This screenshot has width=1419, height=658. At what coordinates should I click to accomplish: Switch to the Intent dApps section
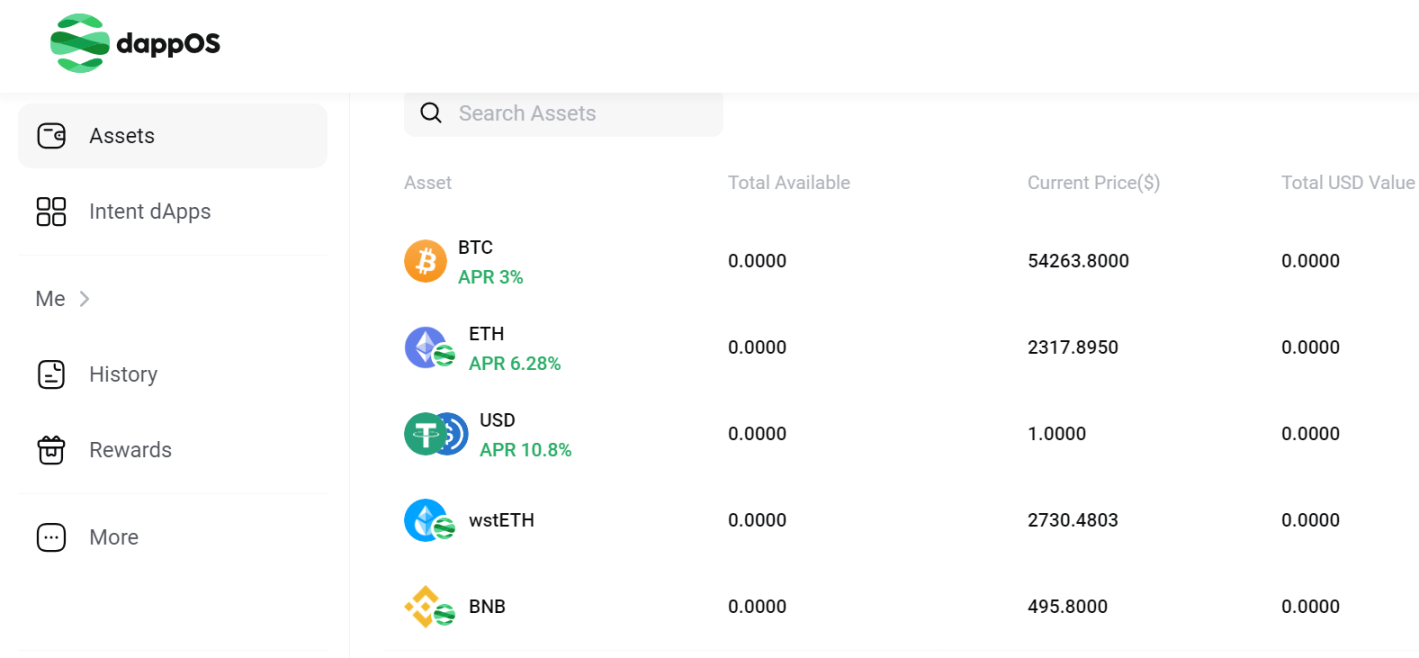(149, 211)
